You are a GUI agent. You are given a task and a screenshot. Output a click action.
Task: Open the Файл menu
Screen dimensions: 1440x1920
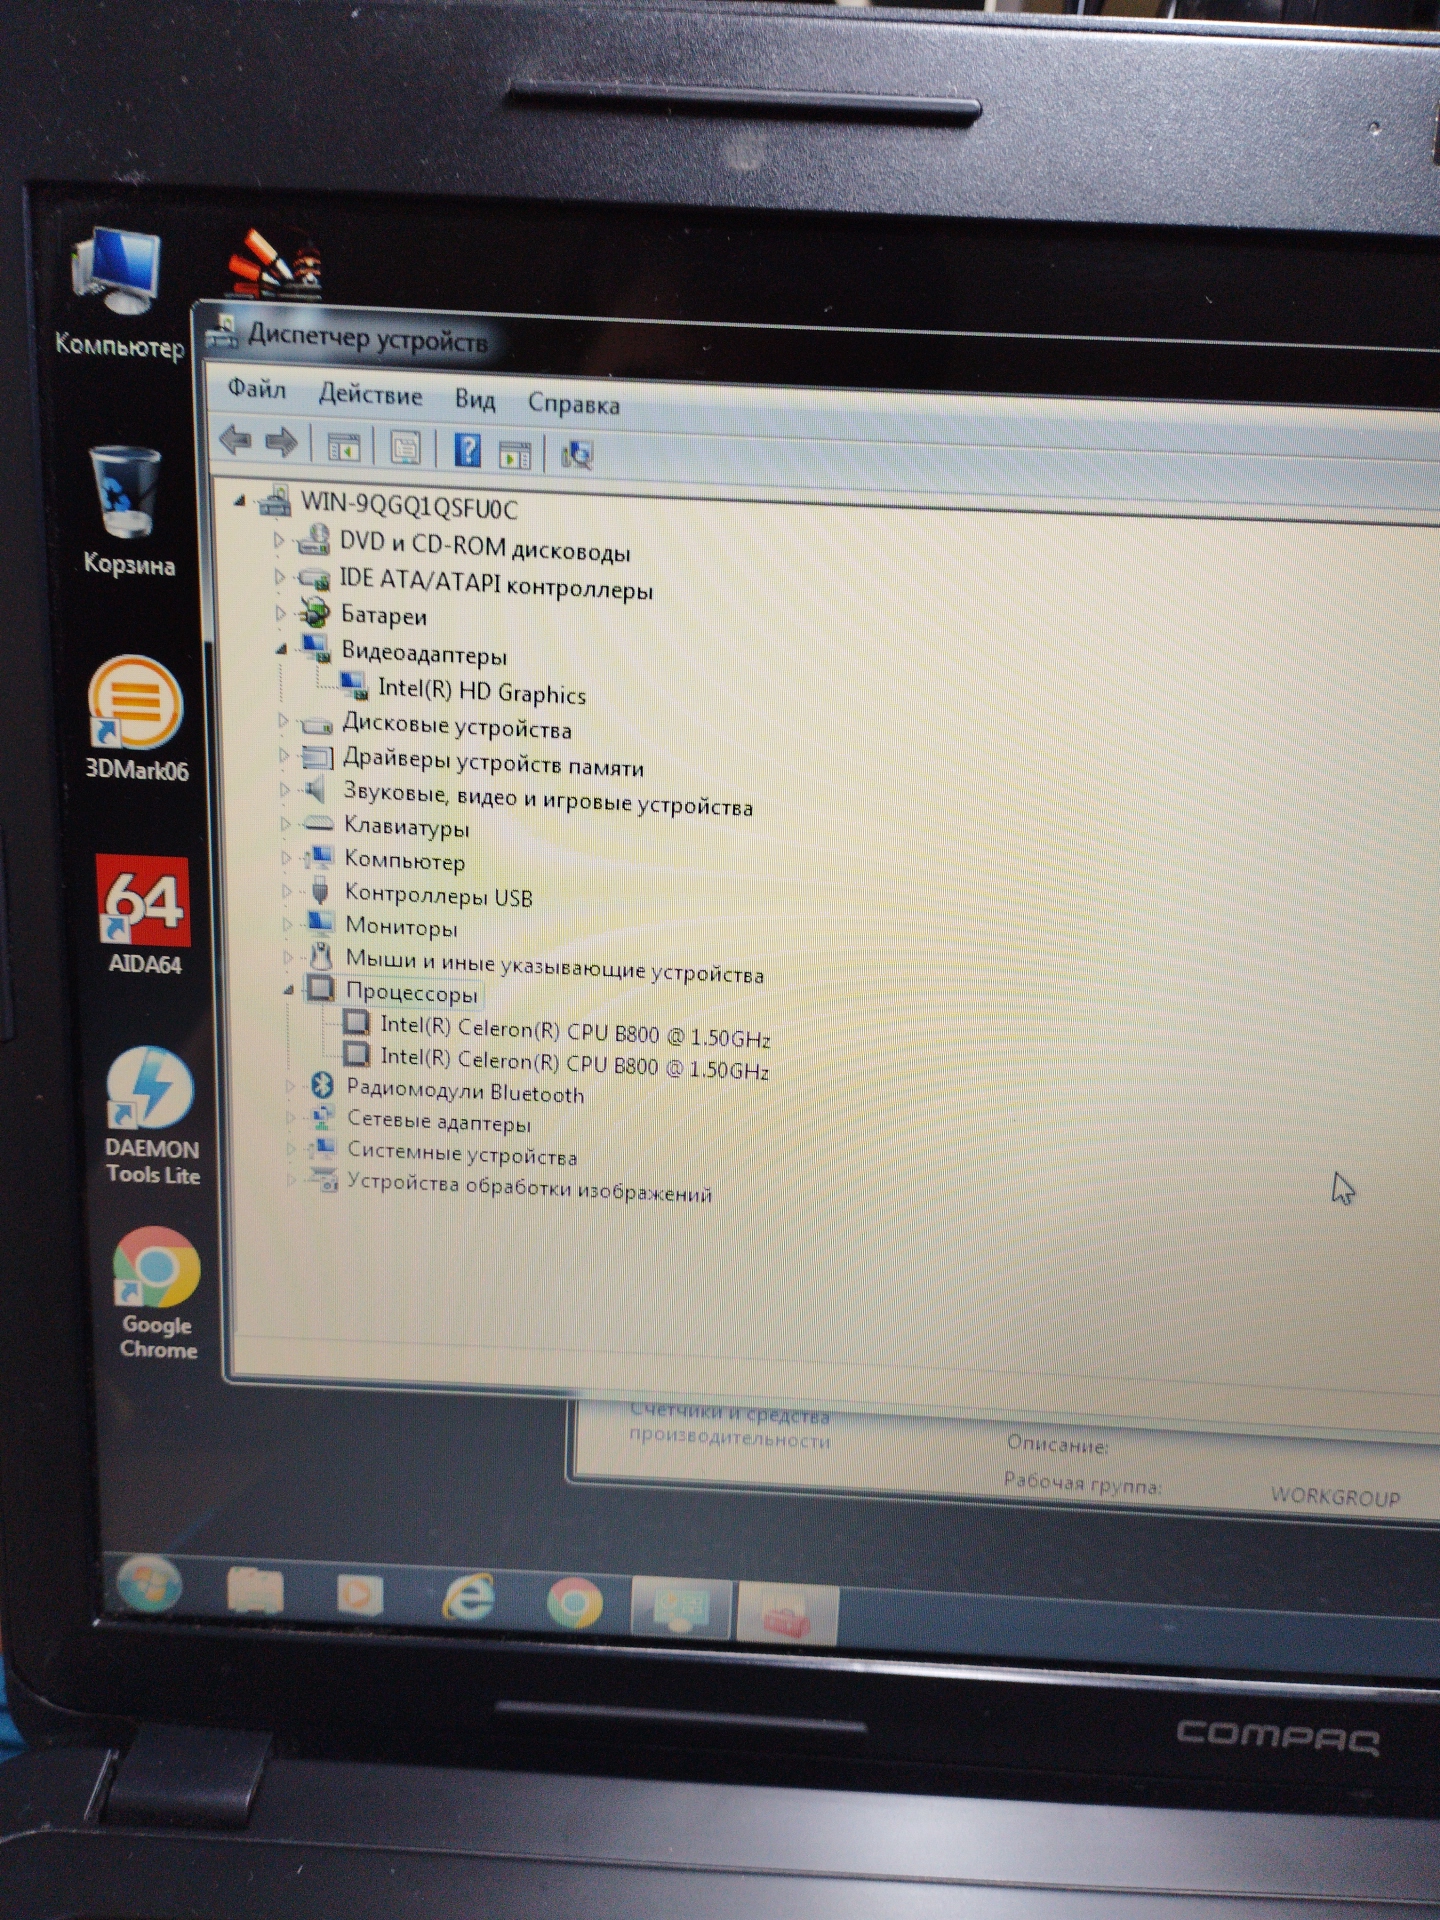point(256,389)
